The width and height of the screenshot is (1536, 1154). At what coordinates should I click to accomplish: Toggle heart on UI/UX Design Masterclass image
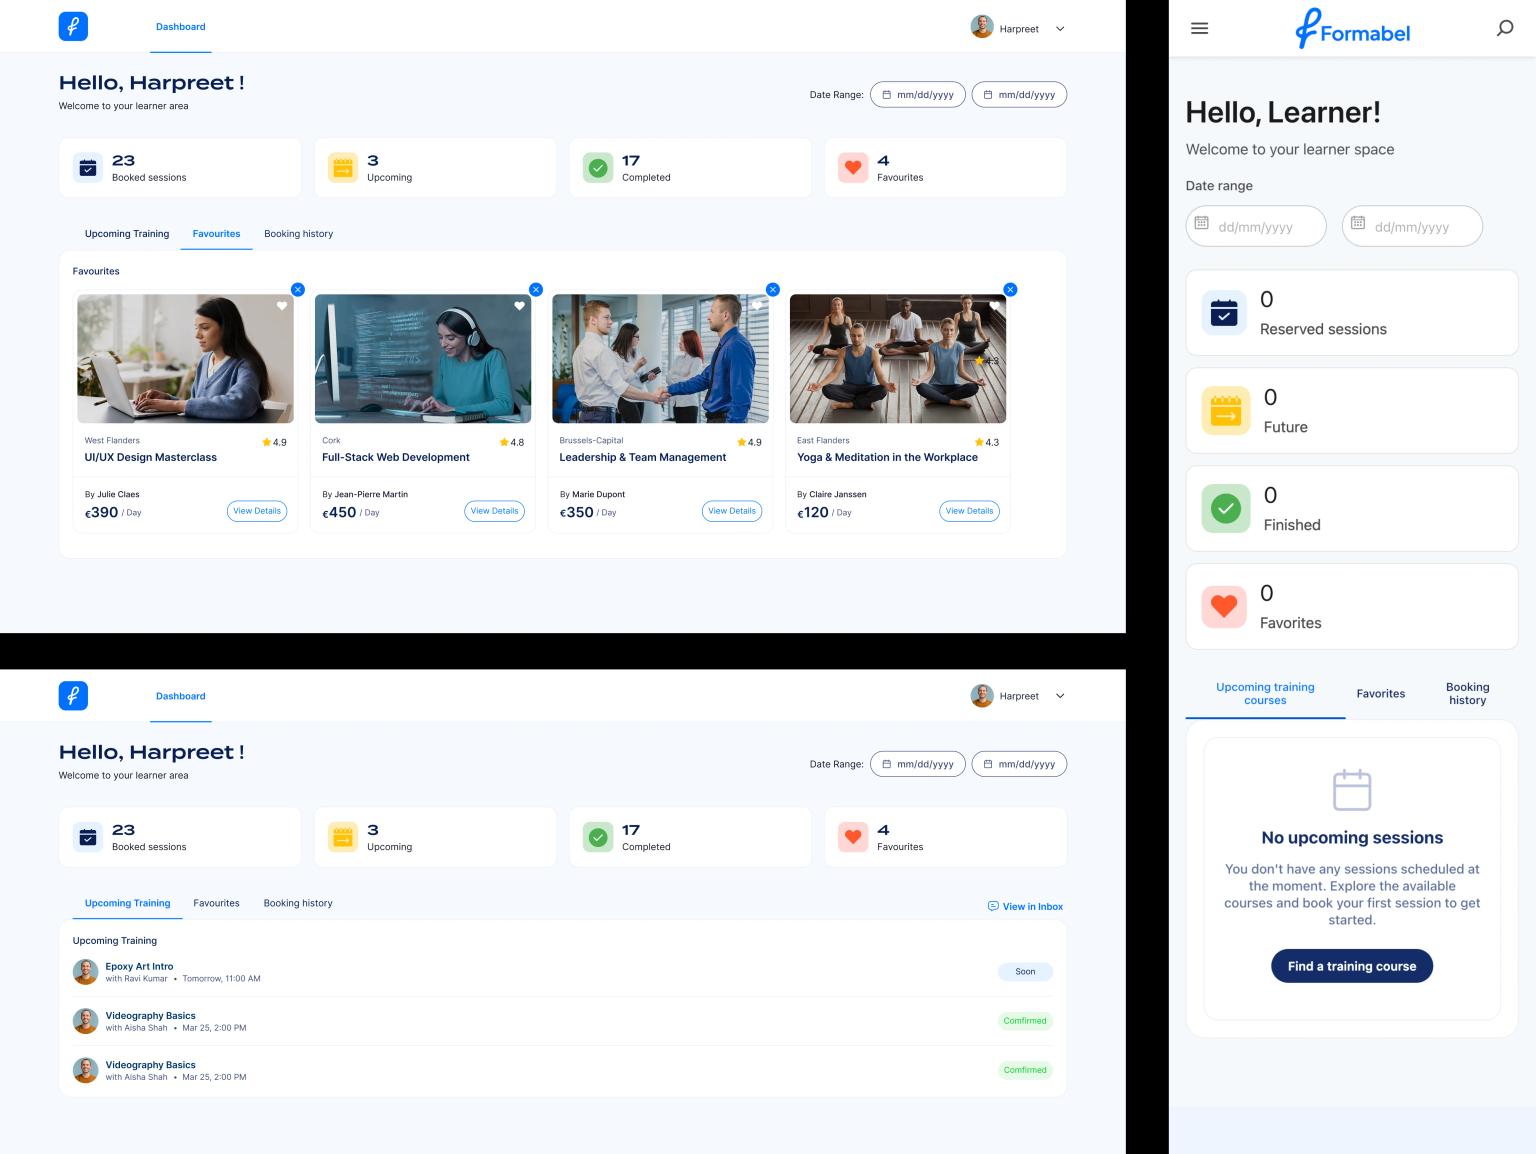[x=282, y=306]
